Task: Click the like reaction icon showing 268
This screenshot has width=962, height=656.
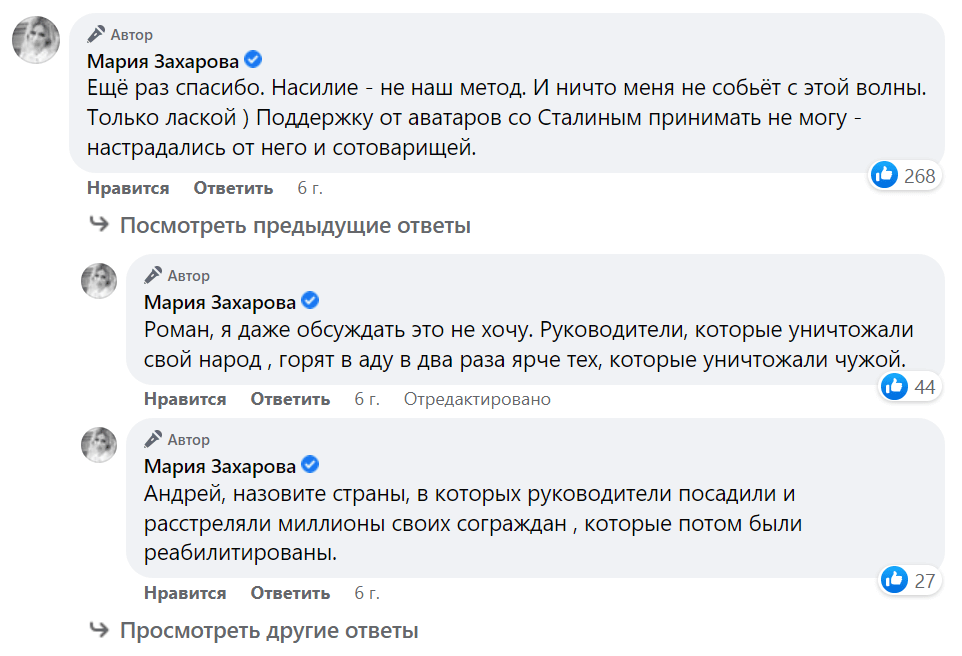Action: pyautogui.click(x=885, y=175)
